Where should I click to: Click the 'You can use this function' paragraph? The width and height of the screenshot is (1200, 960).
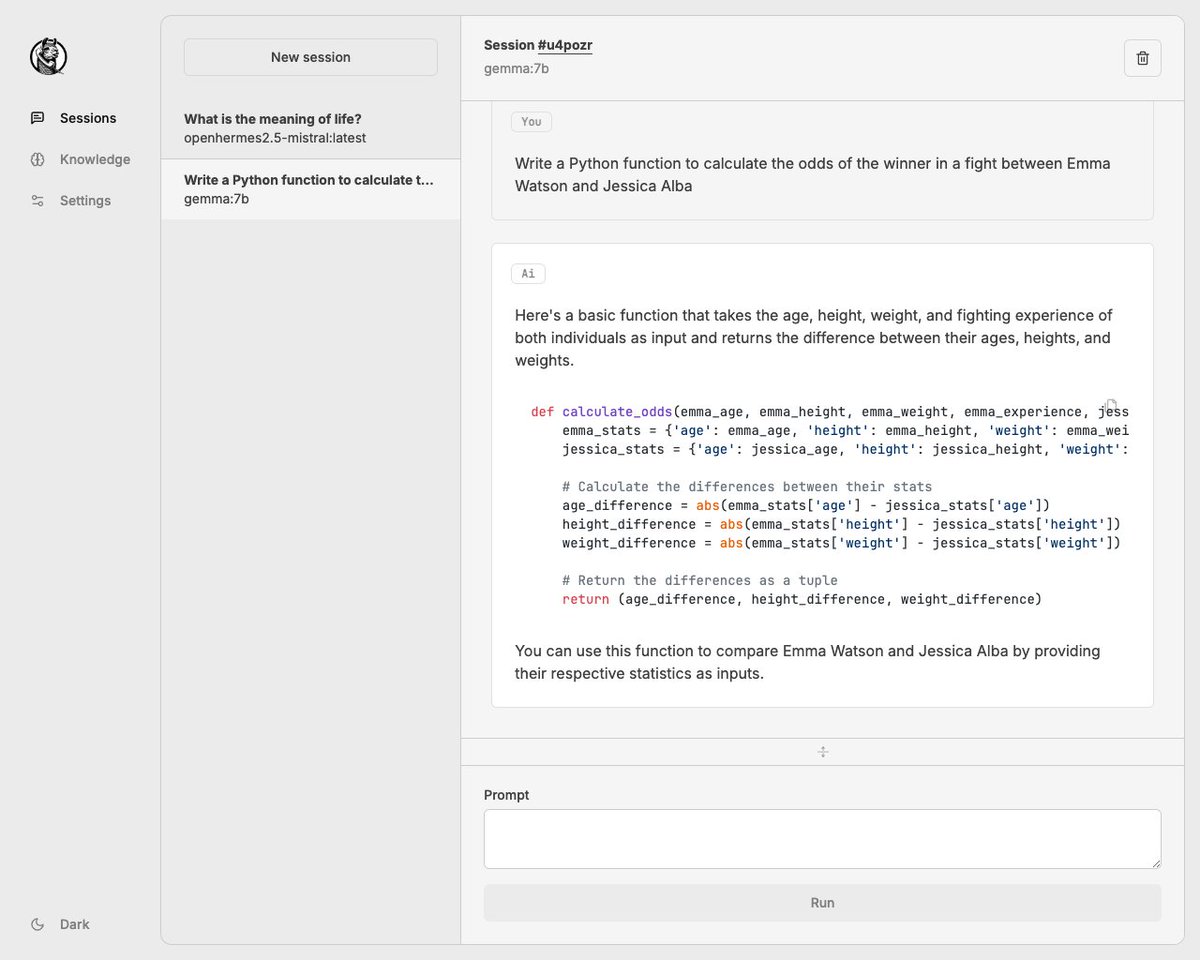[808, 662]
